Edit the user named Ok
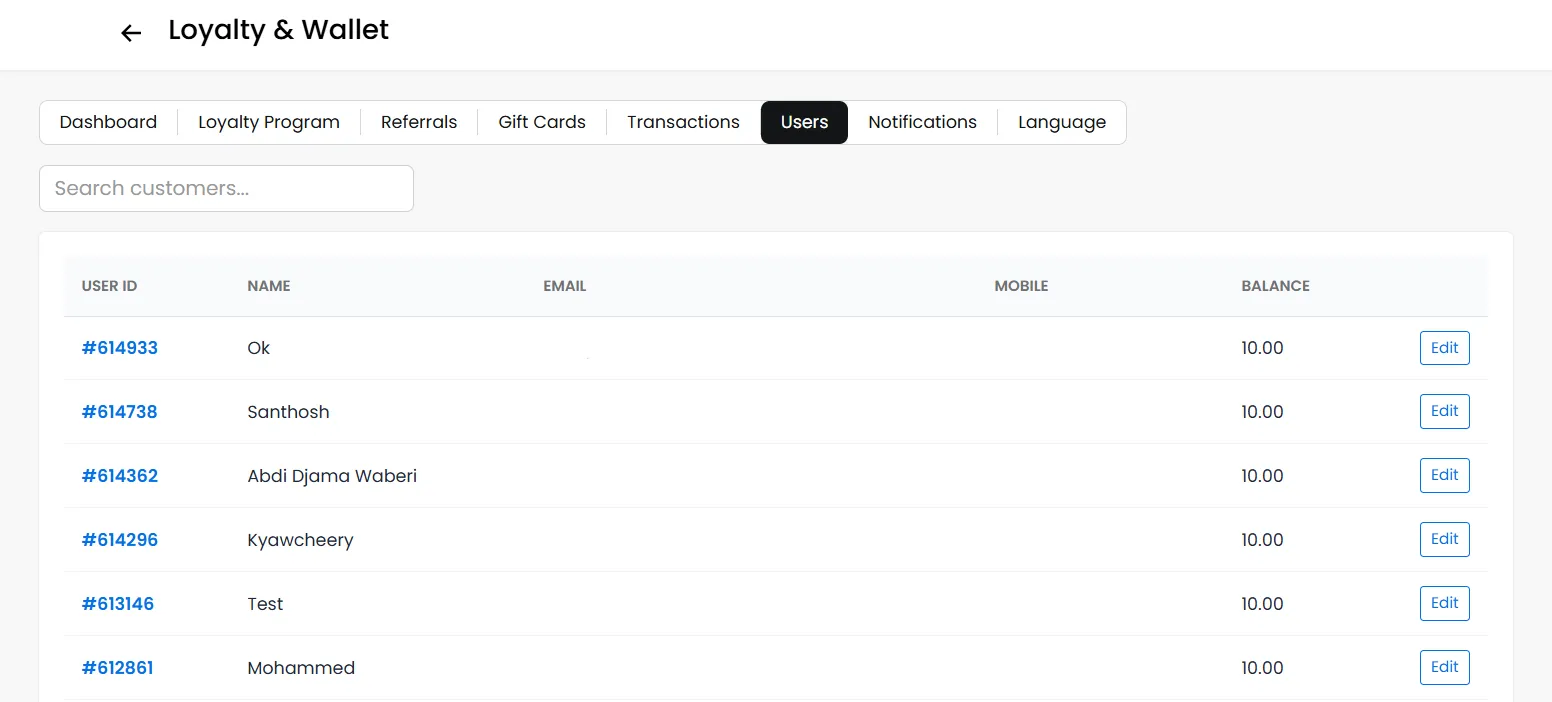 tap(1444, 348)
